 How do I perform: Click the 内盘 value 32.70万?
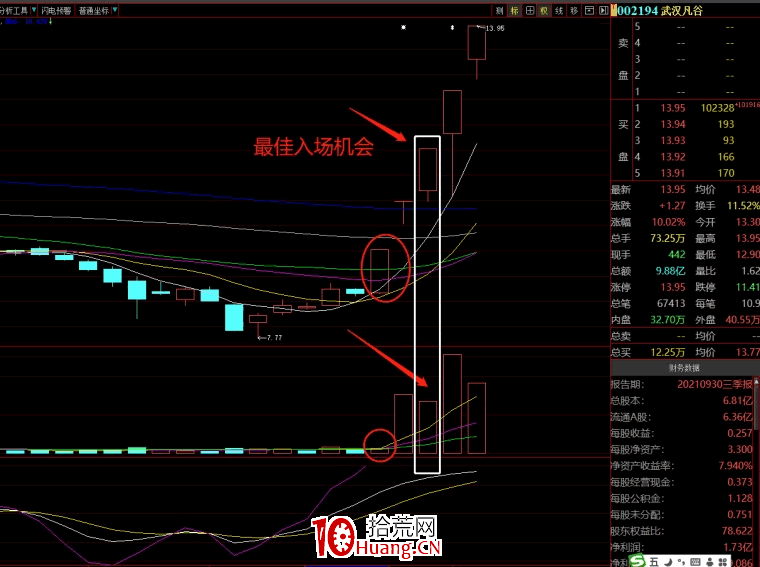(667, 320)
